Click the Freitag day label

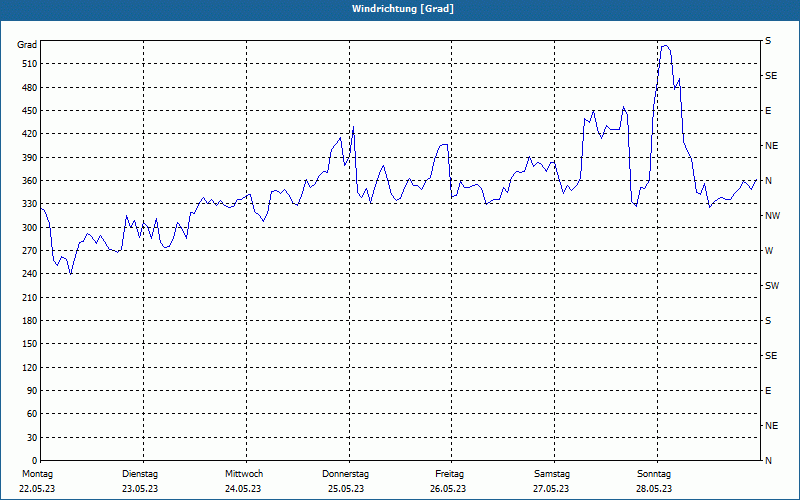coord(449,474)
